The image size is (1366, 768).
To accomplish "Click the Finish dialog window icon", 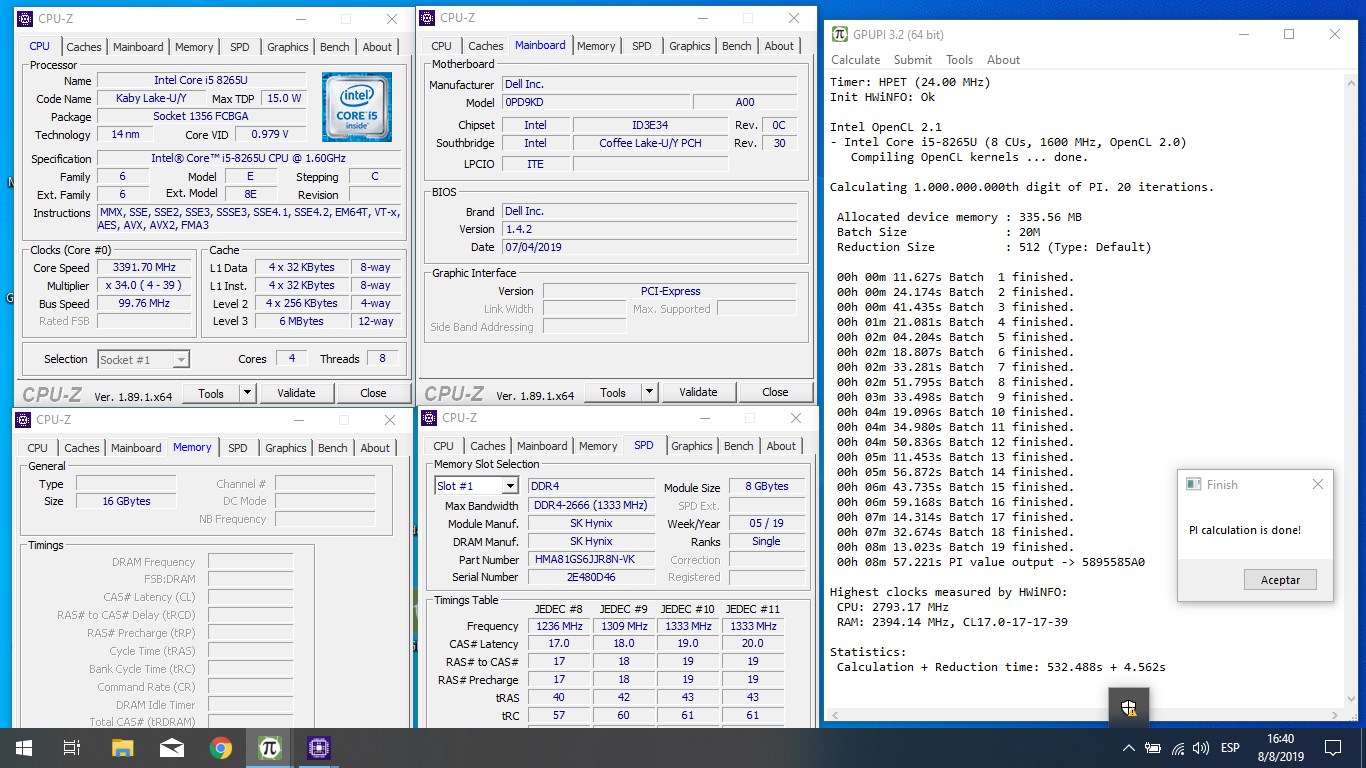I will pyautogui.click(x=1193, y=484).
